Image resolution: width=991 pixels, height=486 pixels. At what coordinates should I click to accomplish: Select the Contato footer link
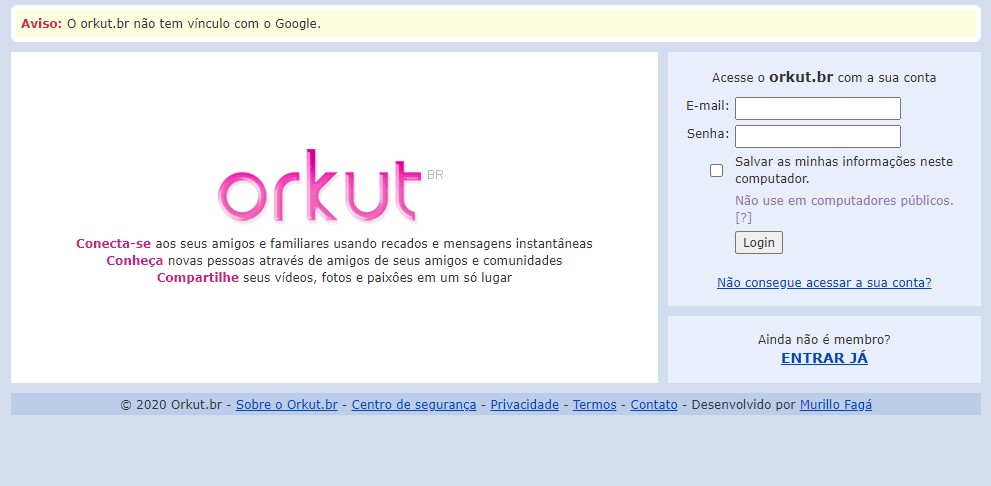coord(653,405)
